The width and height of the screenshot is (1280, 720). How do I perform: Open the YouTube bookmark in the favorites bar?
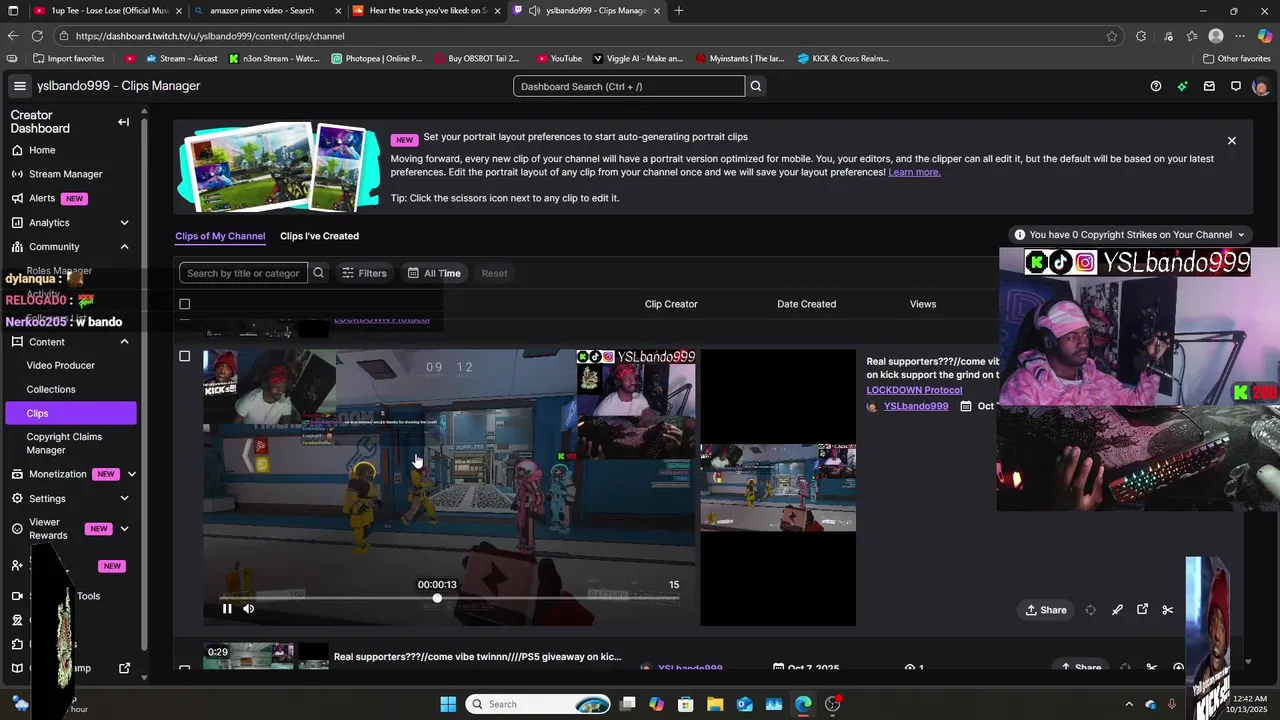(x=559, y=58)
